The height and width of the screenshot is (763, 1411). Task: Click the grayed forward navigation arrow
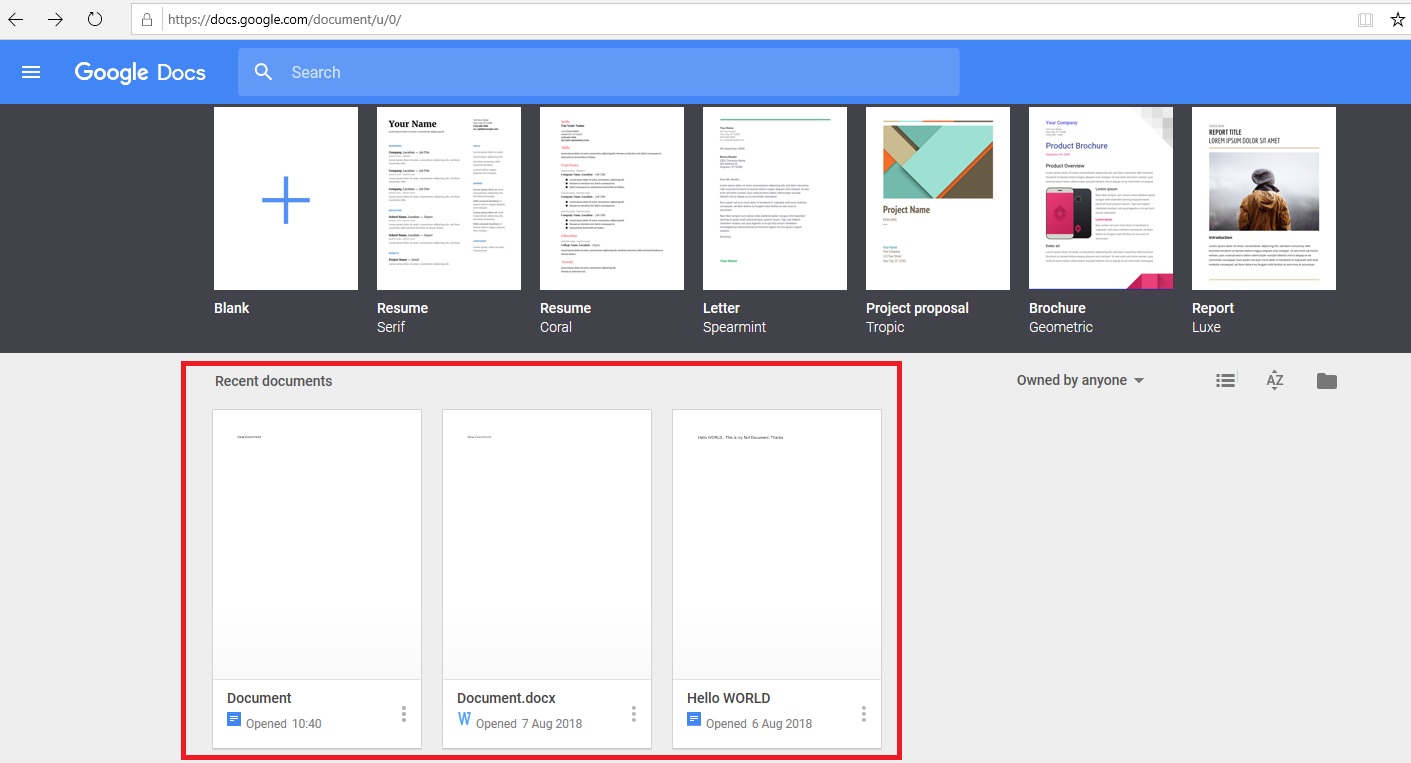tap(56, 18)
